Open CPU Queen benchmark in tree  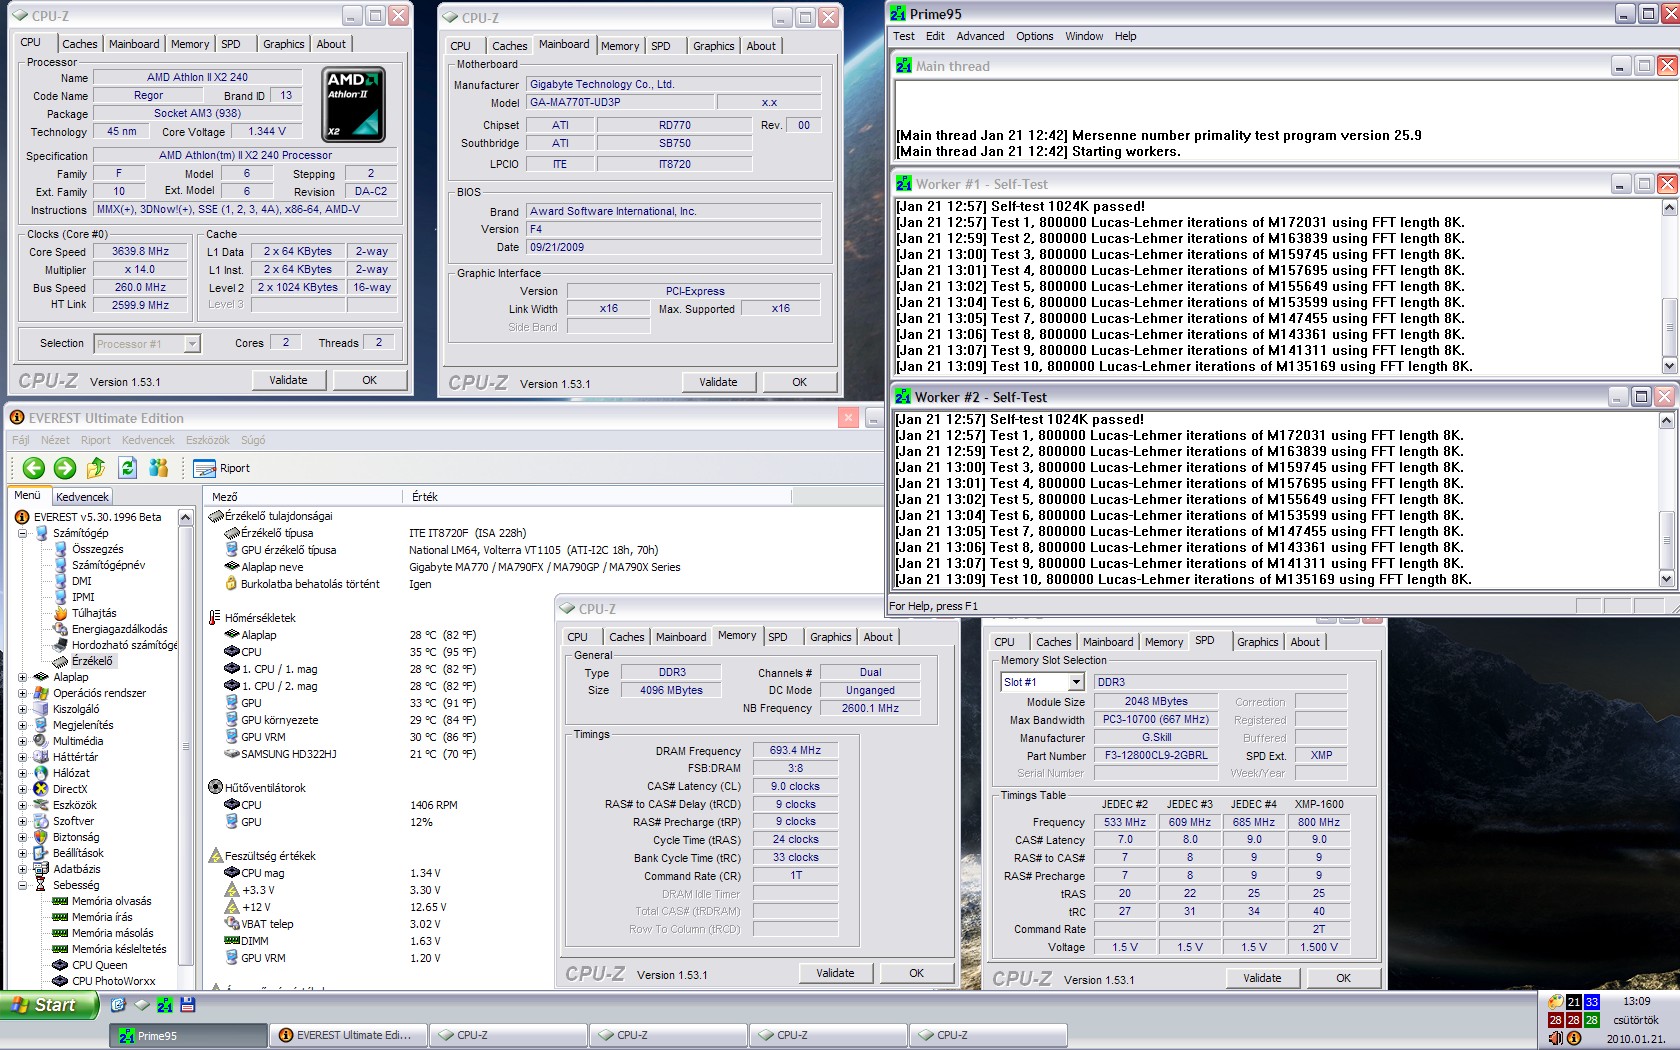99,965
